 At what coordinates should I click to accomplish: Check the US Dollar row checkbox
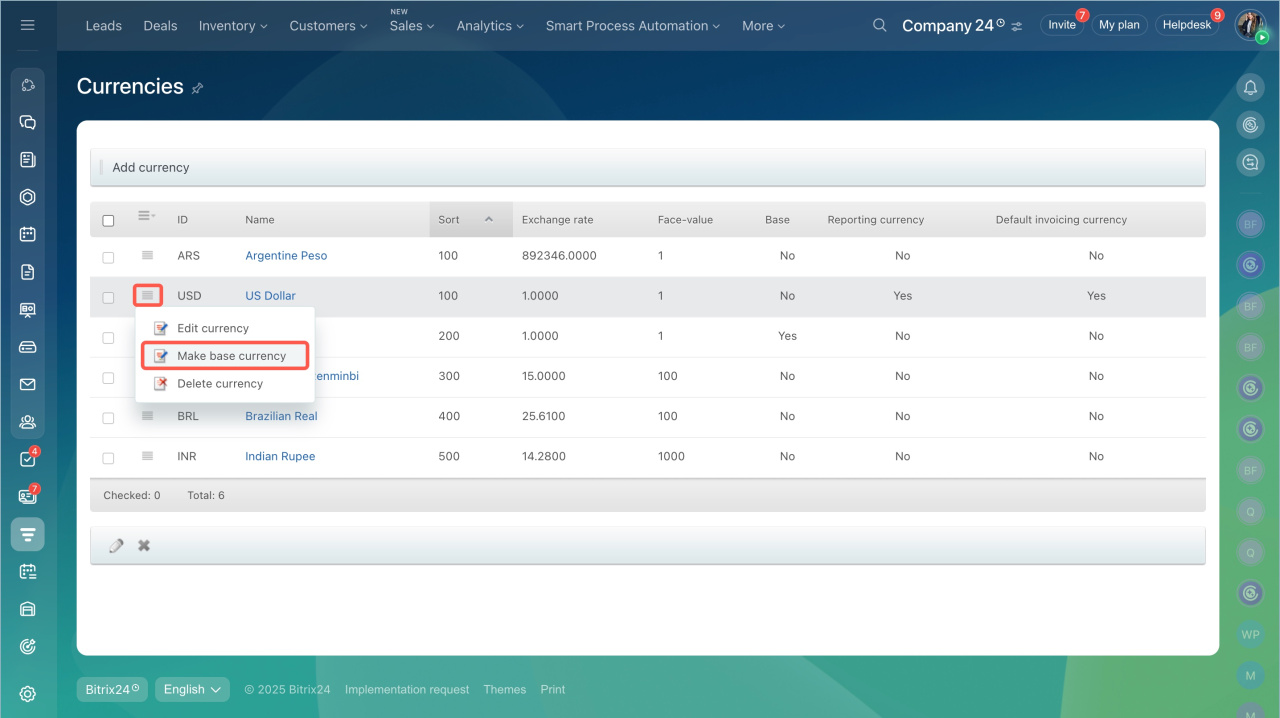[x=108, y=297]
